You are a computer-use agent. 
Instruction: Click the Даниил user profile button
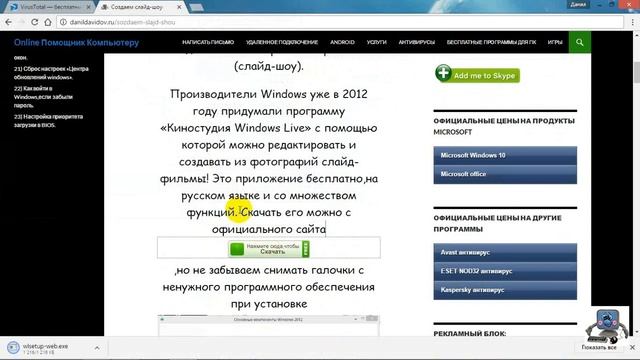click(578, 4)
